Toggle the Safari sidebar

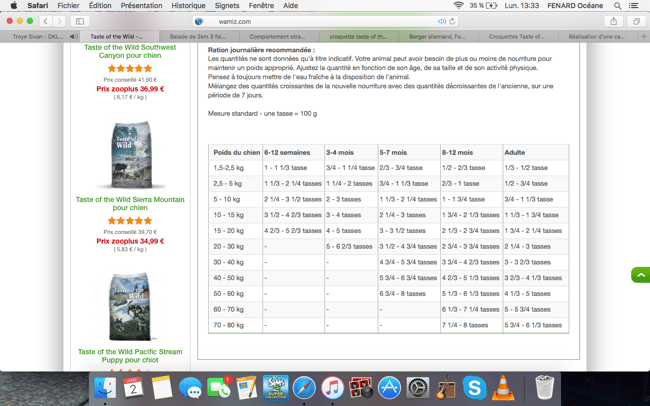(x=80, y=21)
